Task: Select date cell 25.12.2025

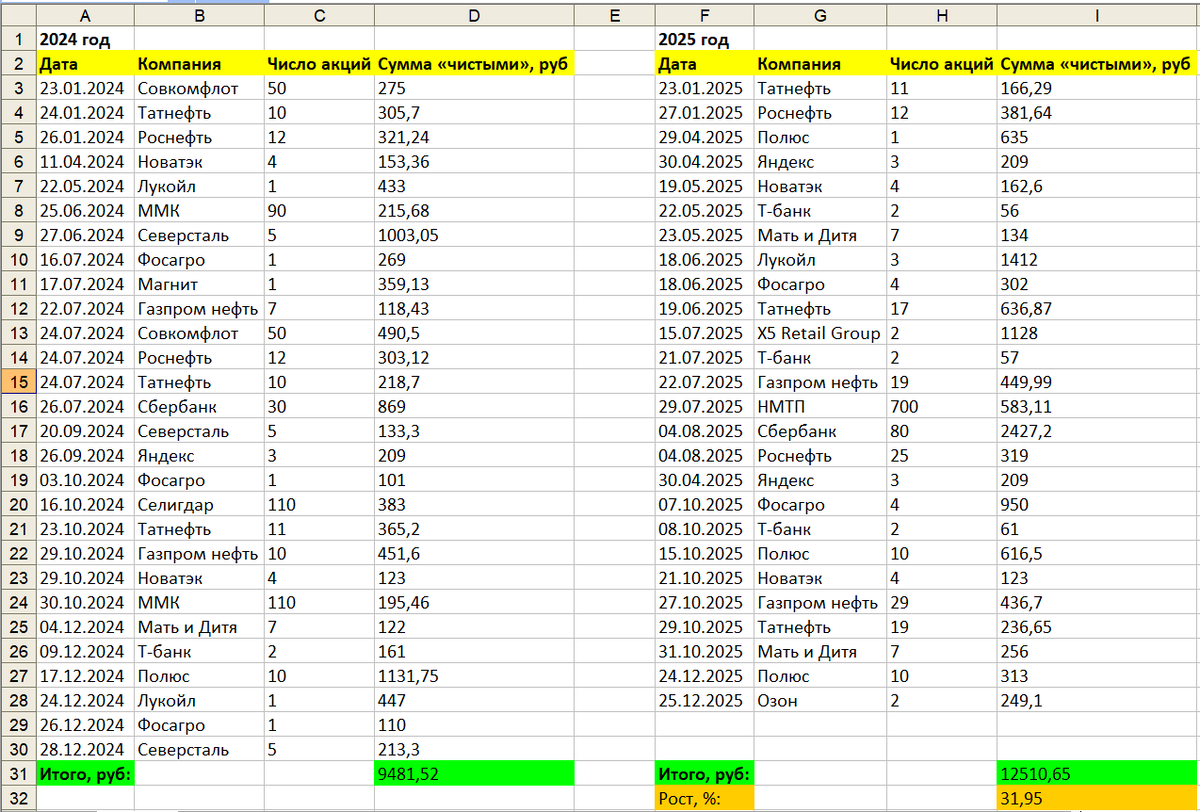Action: (704, 701)
